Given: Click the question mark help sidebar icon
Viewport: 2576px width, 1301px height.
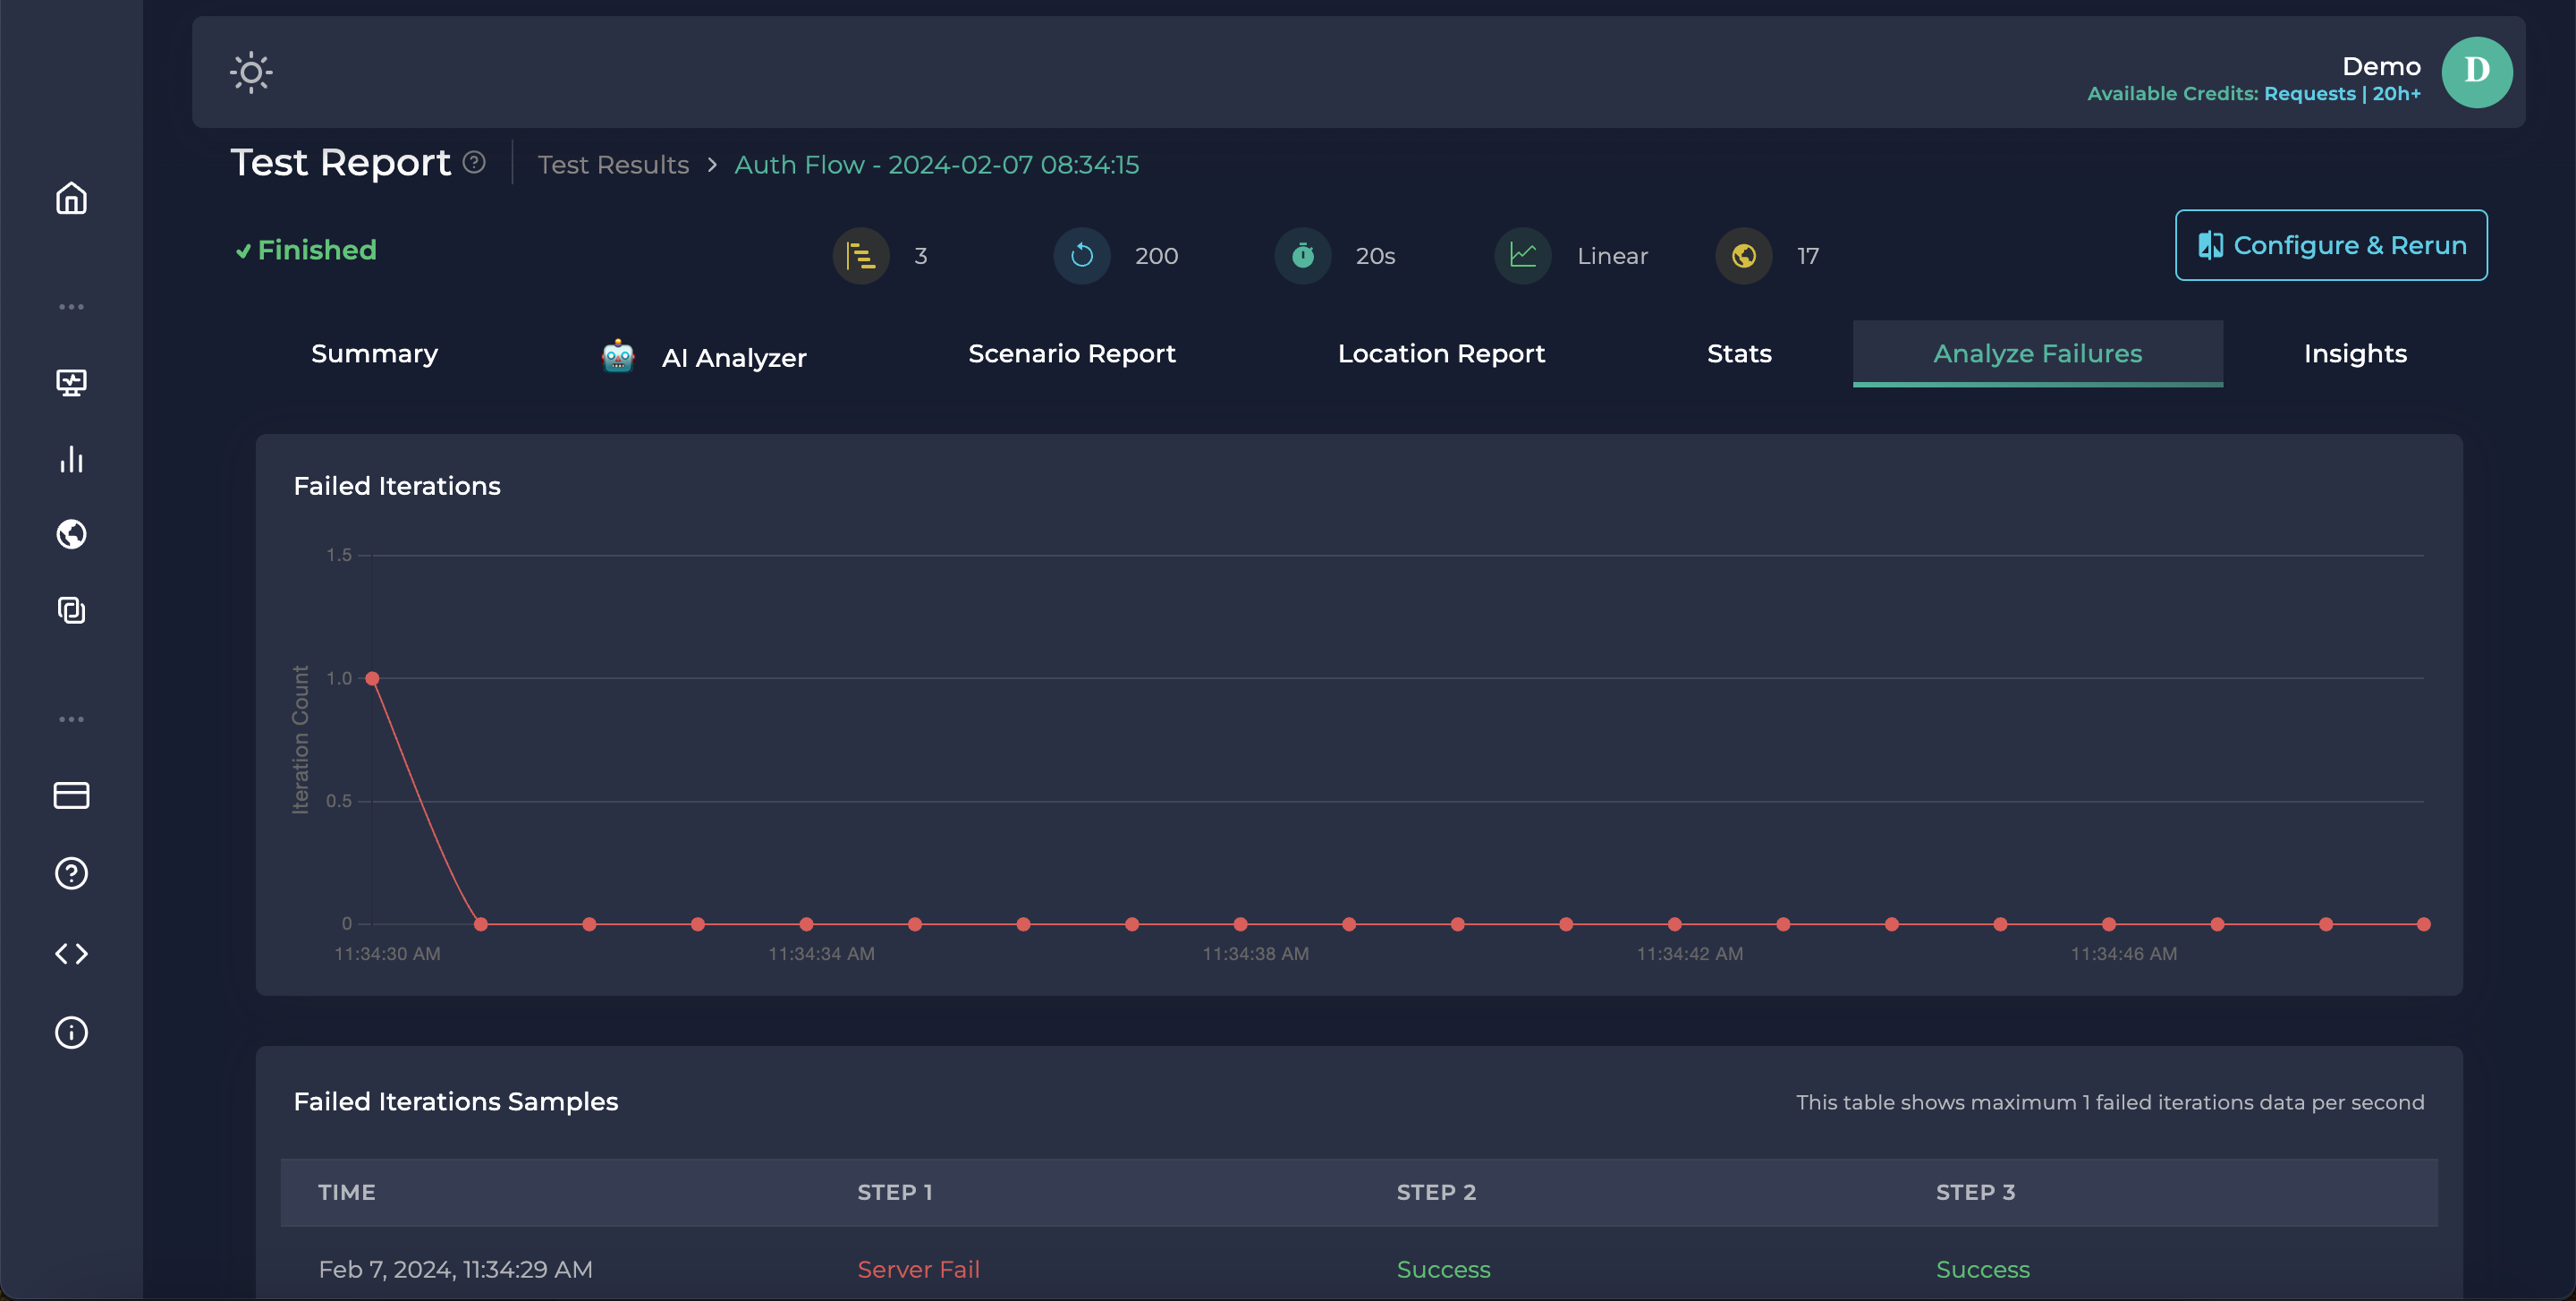Looking at the screenshot, I should [x=71, y=873].
